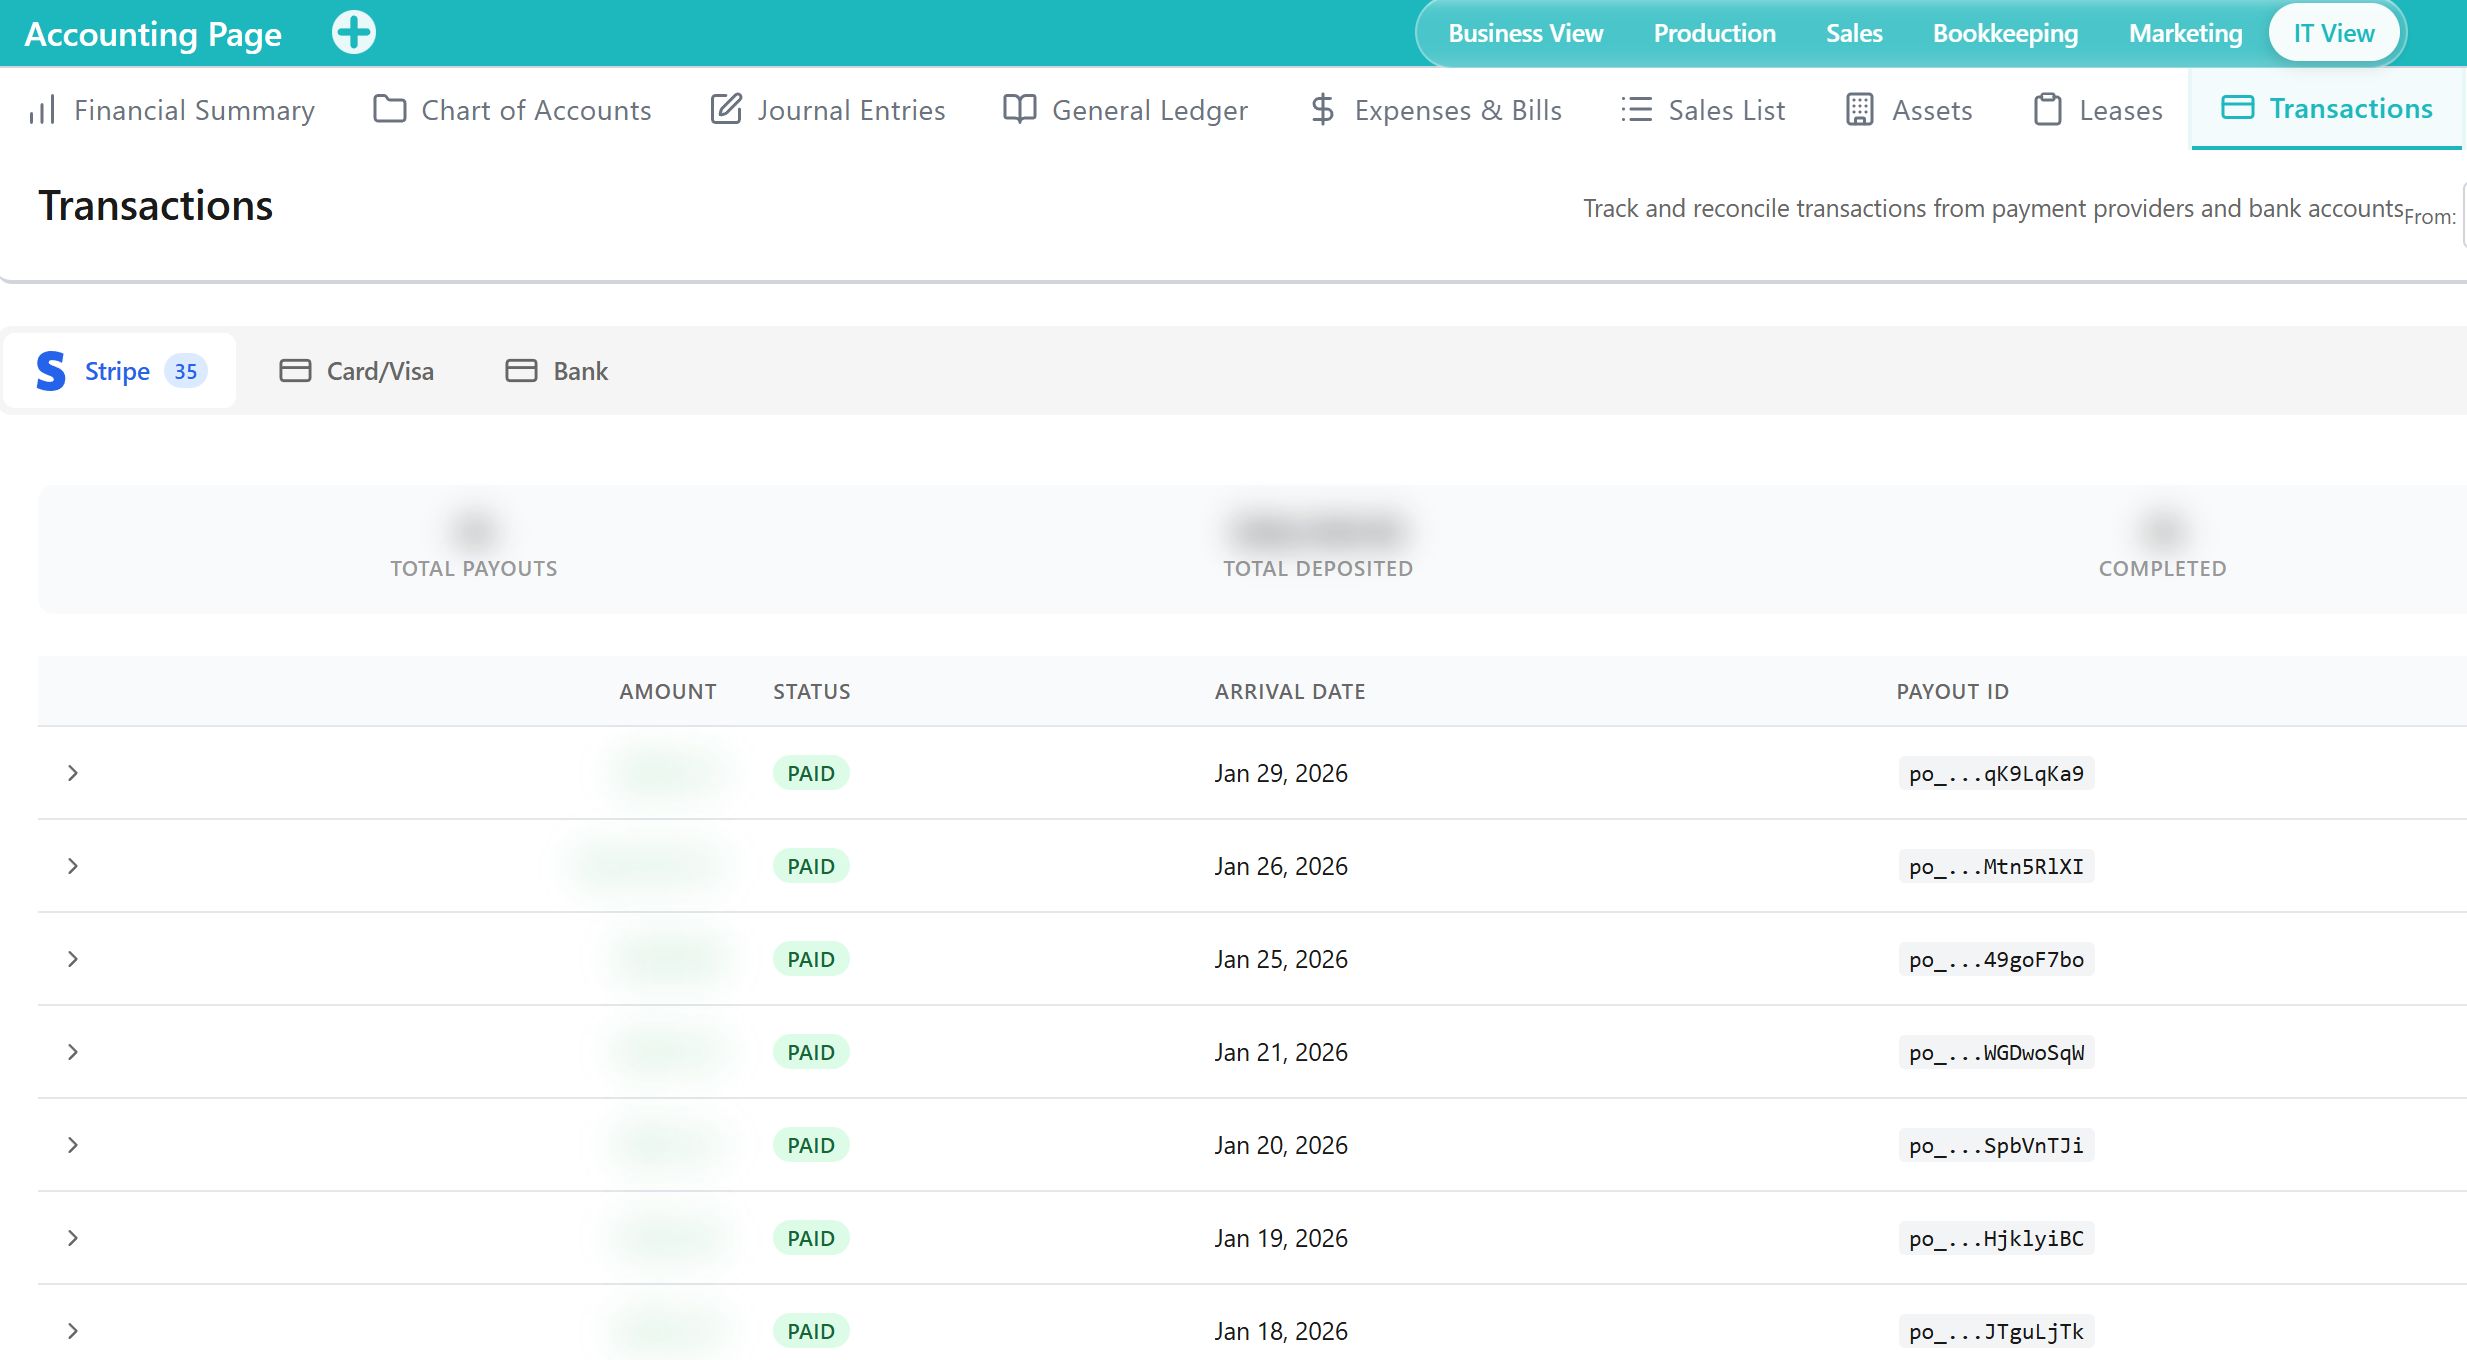Select the IT View pill

2334,33
